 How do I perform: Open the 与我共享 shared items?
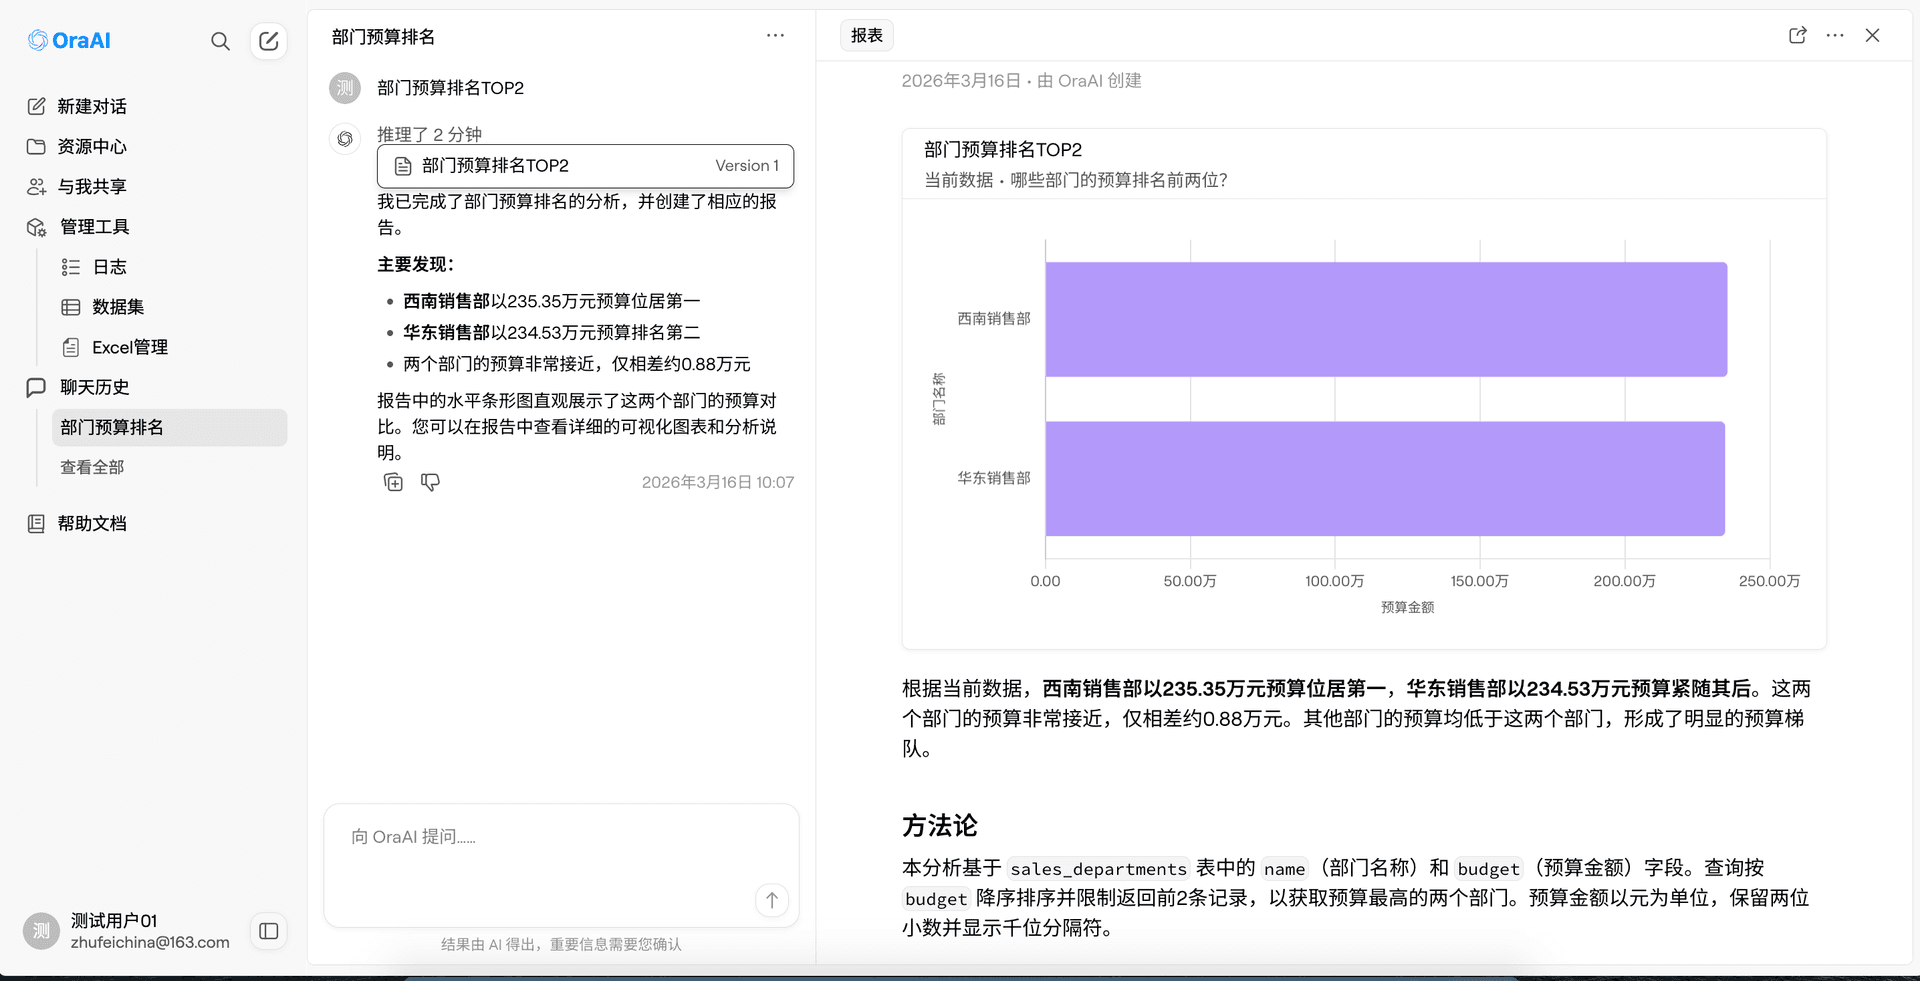click(x=93, y=186)
